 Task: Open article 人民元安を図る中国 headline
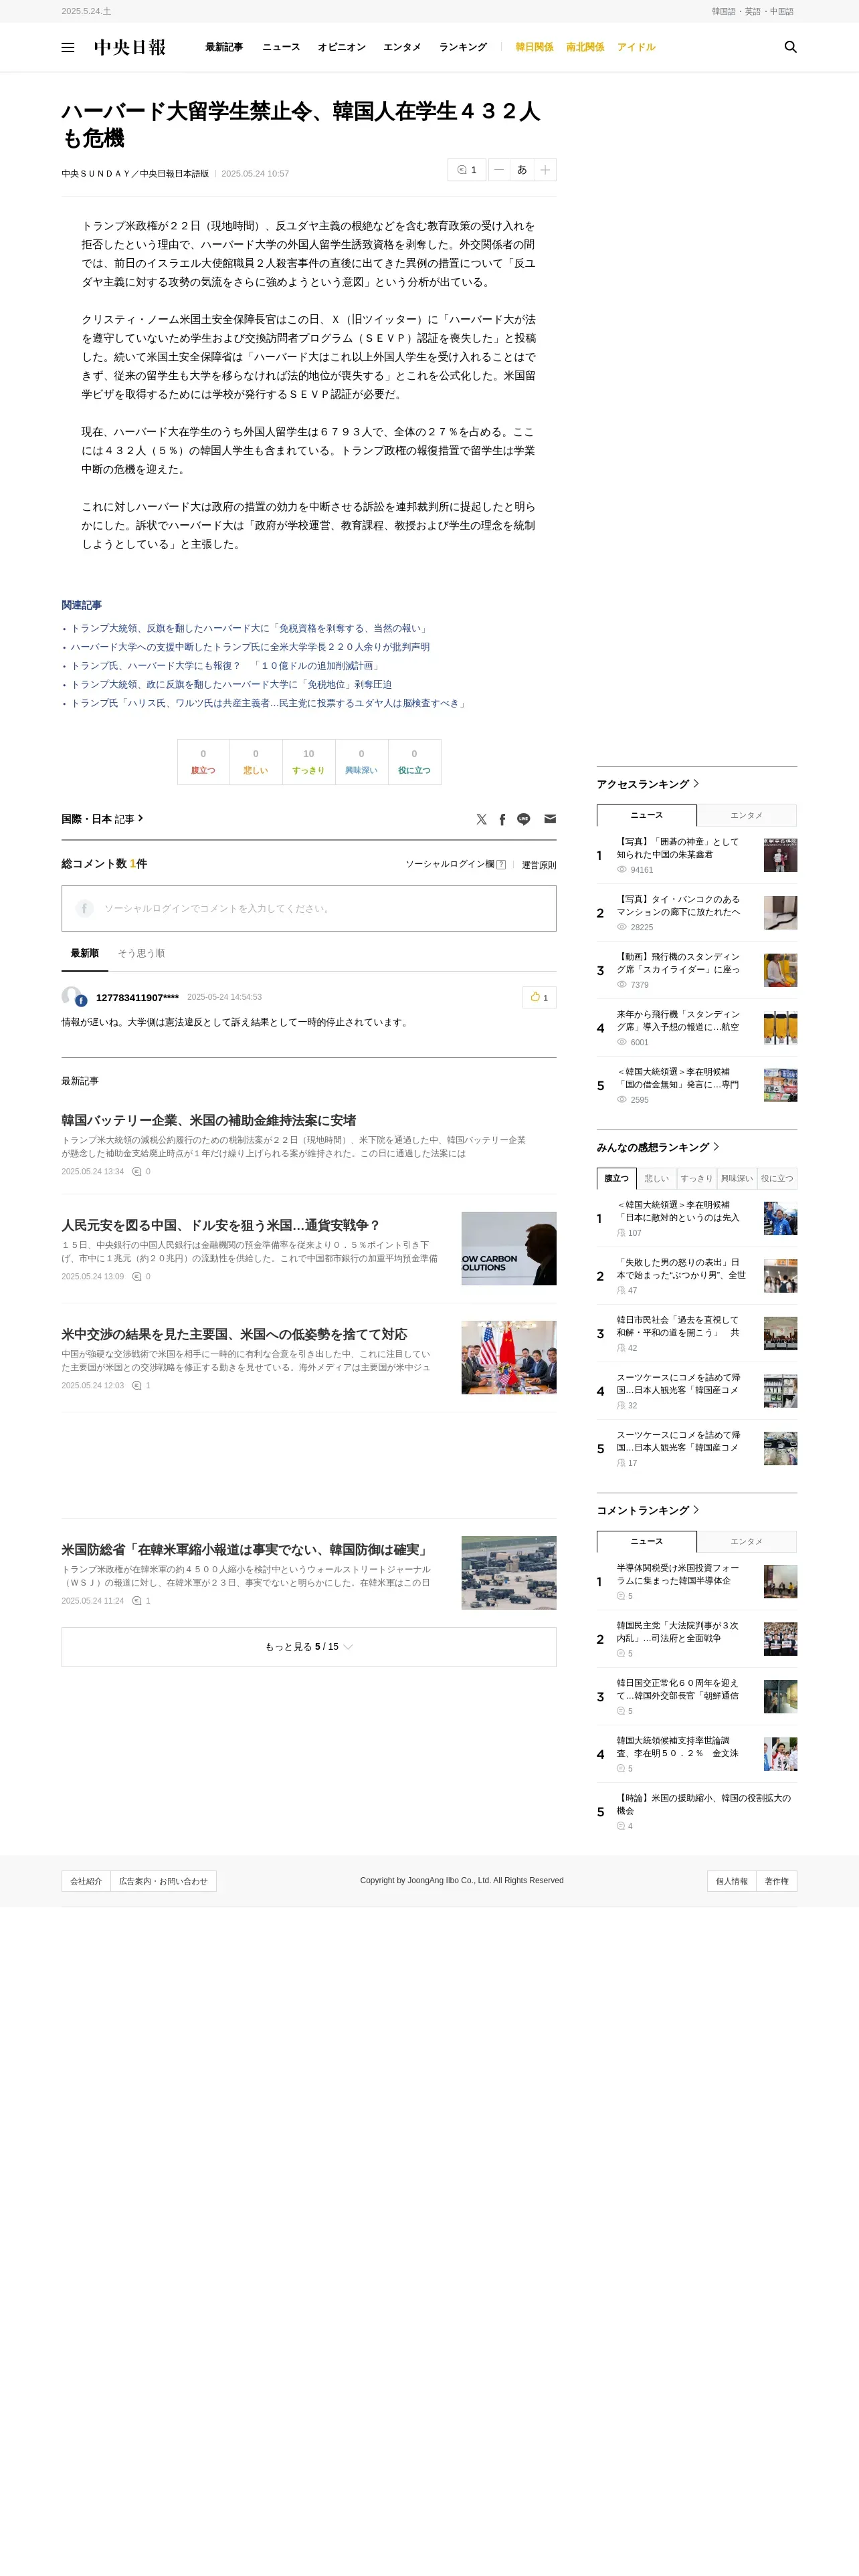[221, 1225]
